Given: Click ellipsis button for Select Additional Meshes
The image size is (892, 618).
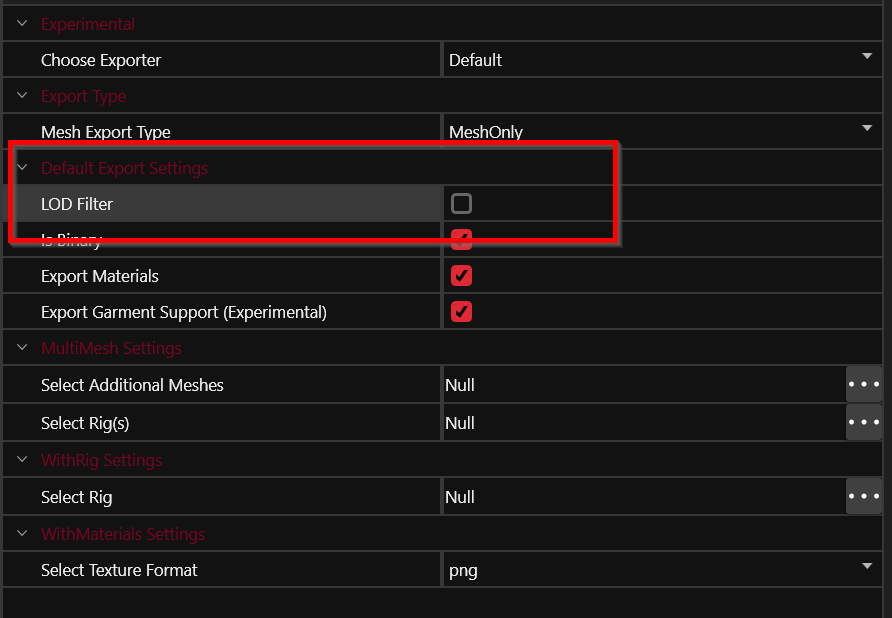Looking at the screenshot, I should tap(864, 385).
